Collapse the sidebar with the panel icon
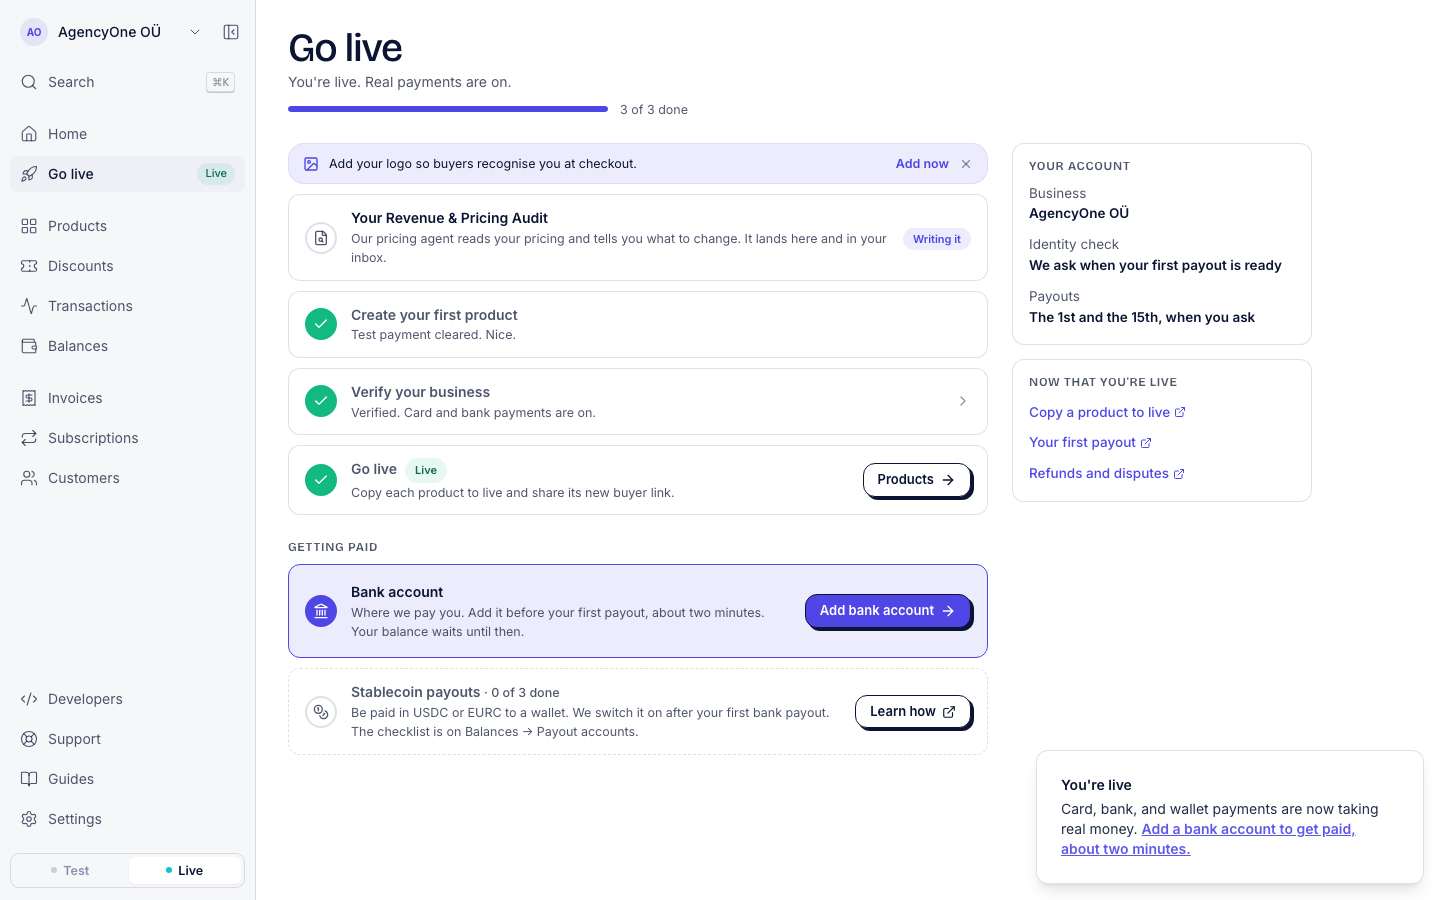Screen dimensions: 1440x900 coord(231,32)
